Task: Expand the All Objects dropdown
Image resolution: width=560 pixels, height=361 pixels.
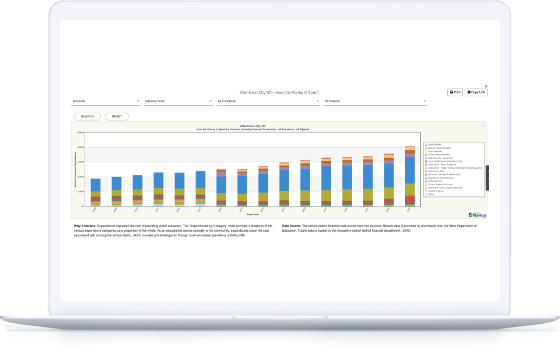Action: [375, 101]
